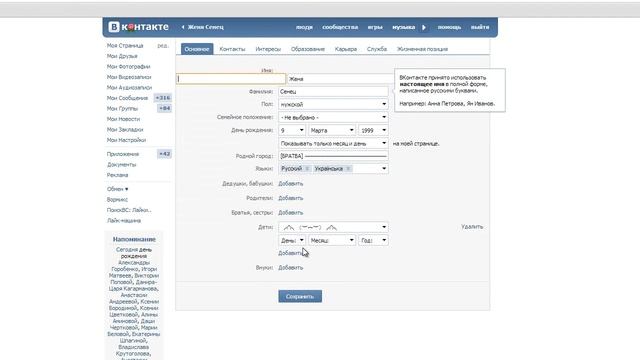The width and height of the screenshot is (640, 360).
Task: Click the Родной город input field
Action: click(333, 156)
